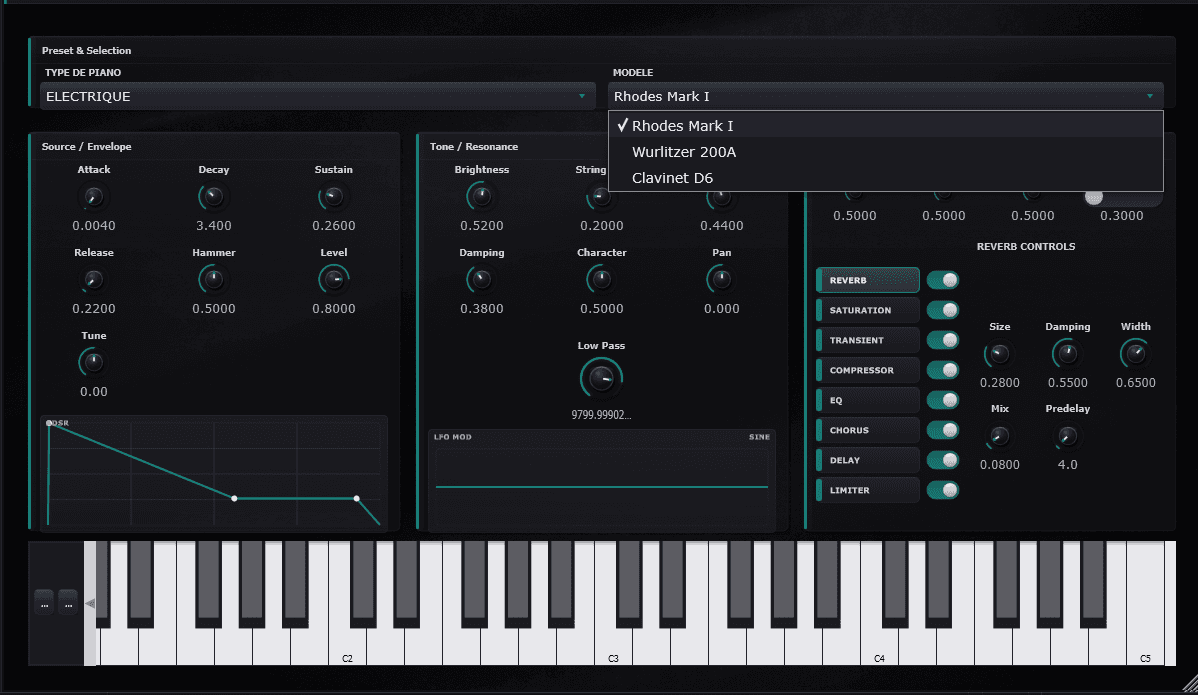The width and height of the screenshot is (1198, 695).
Task: Collapse the Modele dropdown
Action: (885, 97)
